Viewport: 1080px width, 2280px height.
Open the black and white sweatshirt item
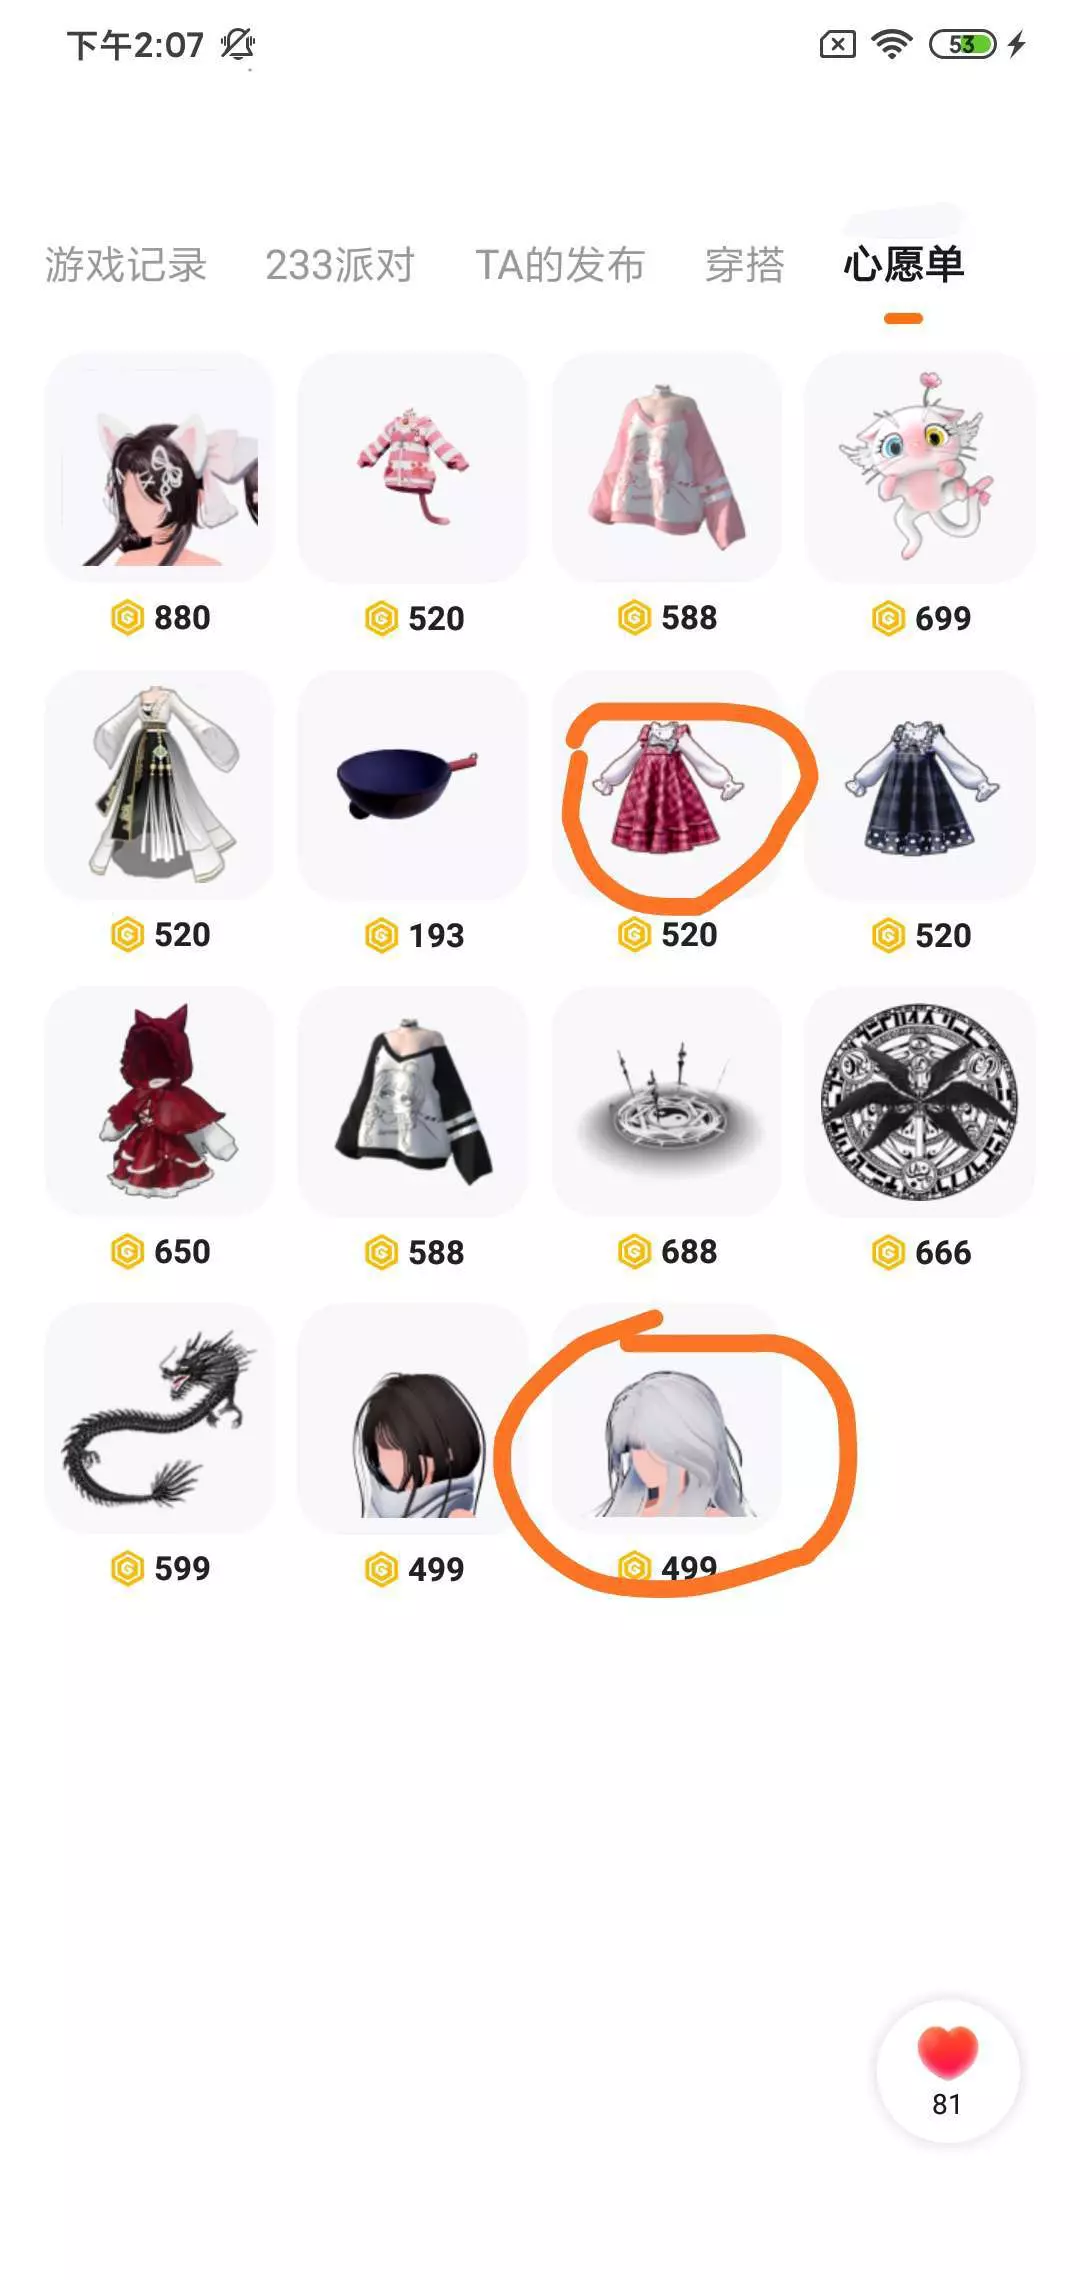click(x=412, y=1101)
